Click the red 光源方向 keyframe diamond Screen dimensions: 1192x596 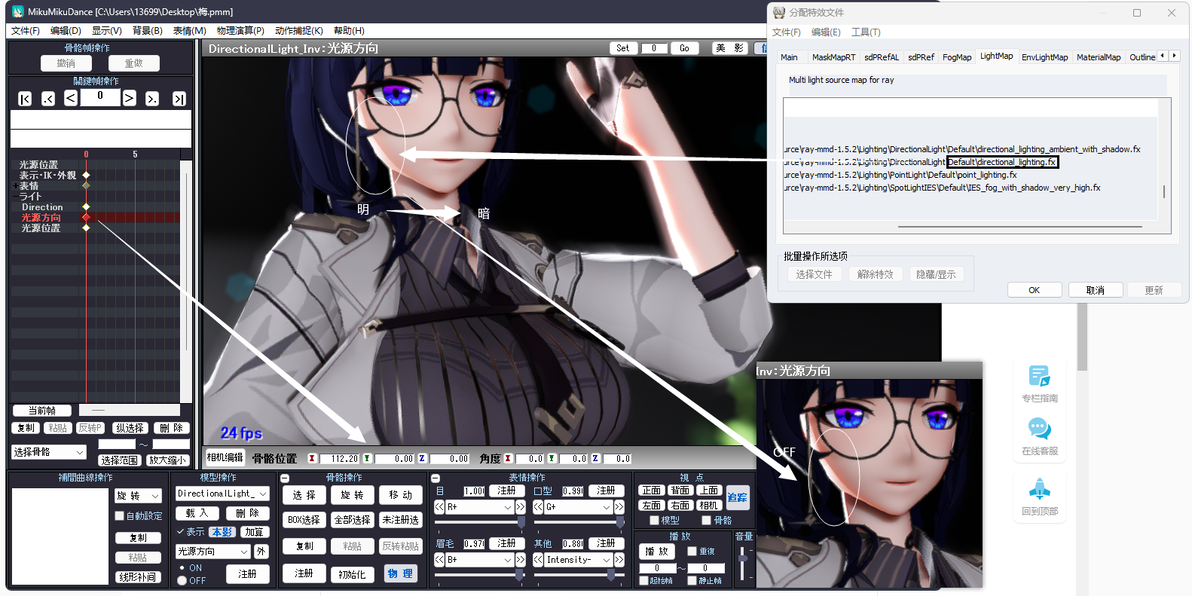click(x=86, y=217)
